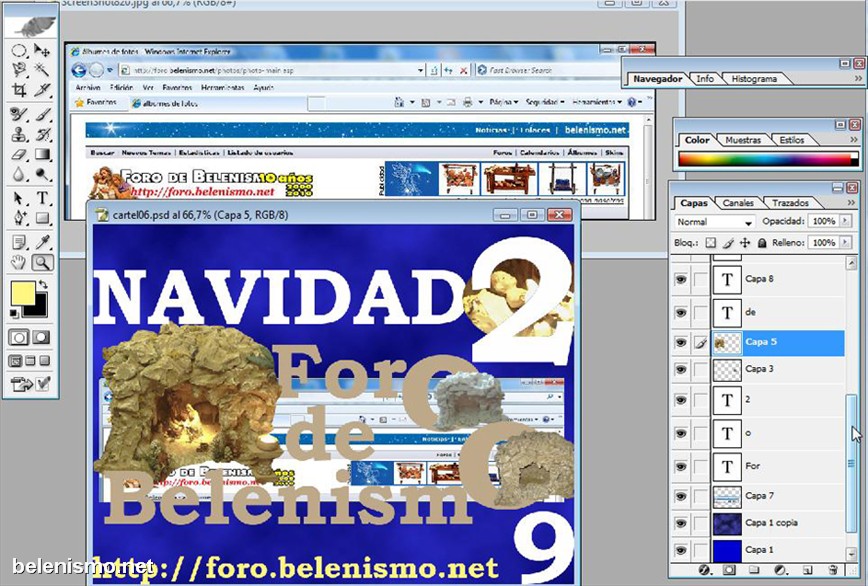Select the Zoom (magnifier) tool
The width and height of the screenshot is (868, 586).
coord(43,263)
